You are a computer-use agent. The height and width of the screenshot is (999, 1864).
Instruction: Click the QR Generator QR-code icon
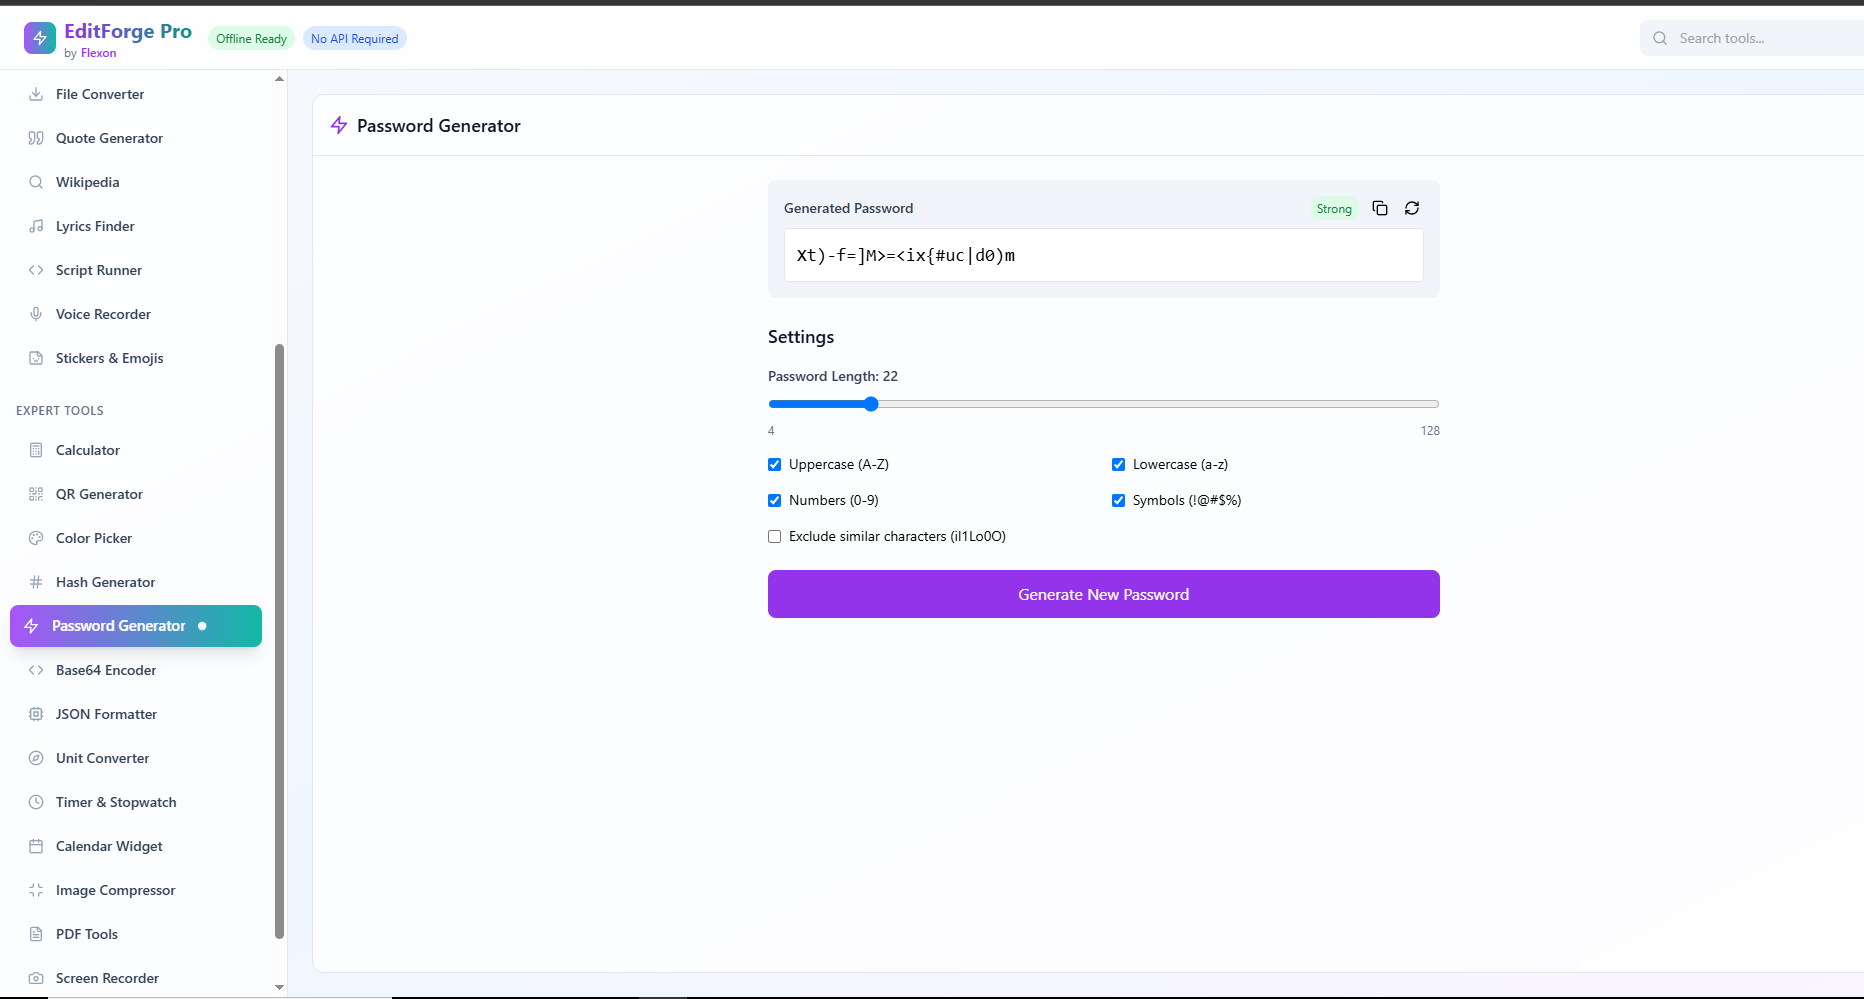pos(36,494)
